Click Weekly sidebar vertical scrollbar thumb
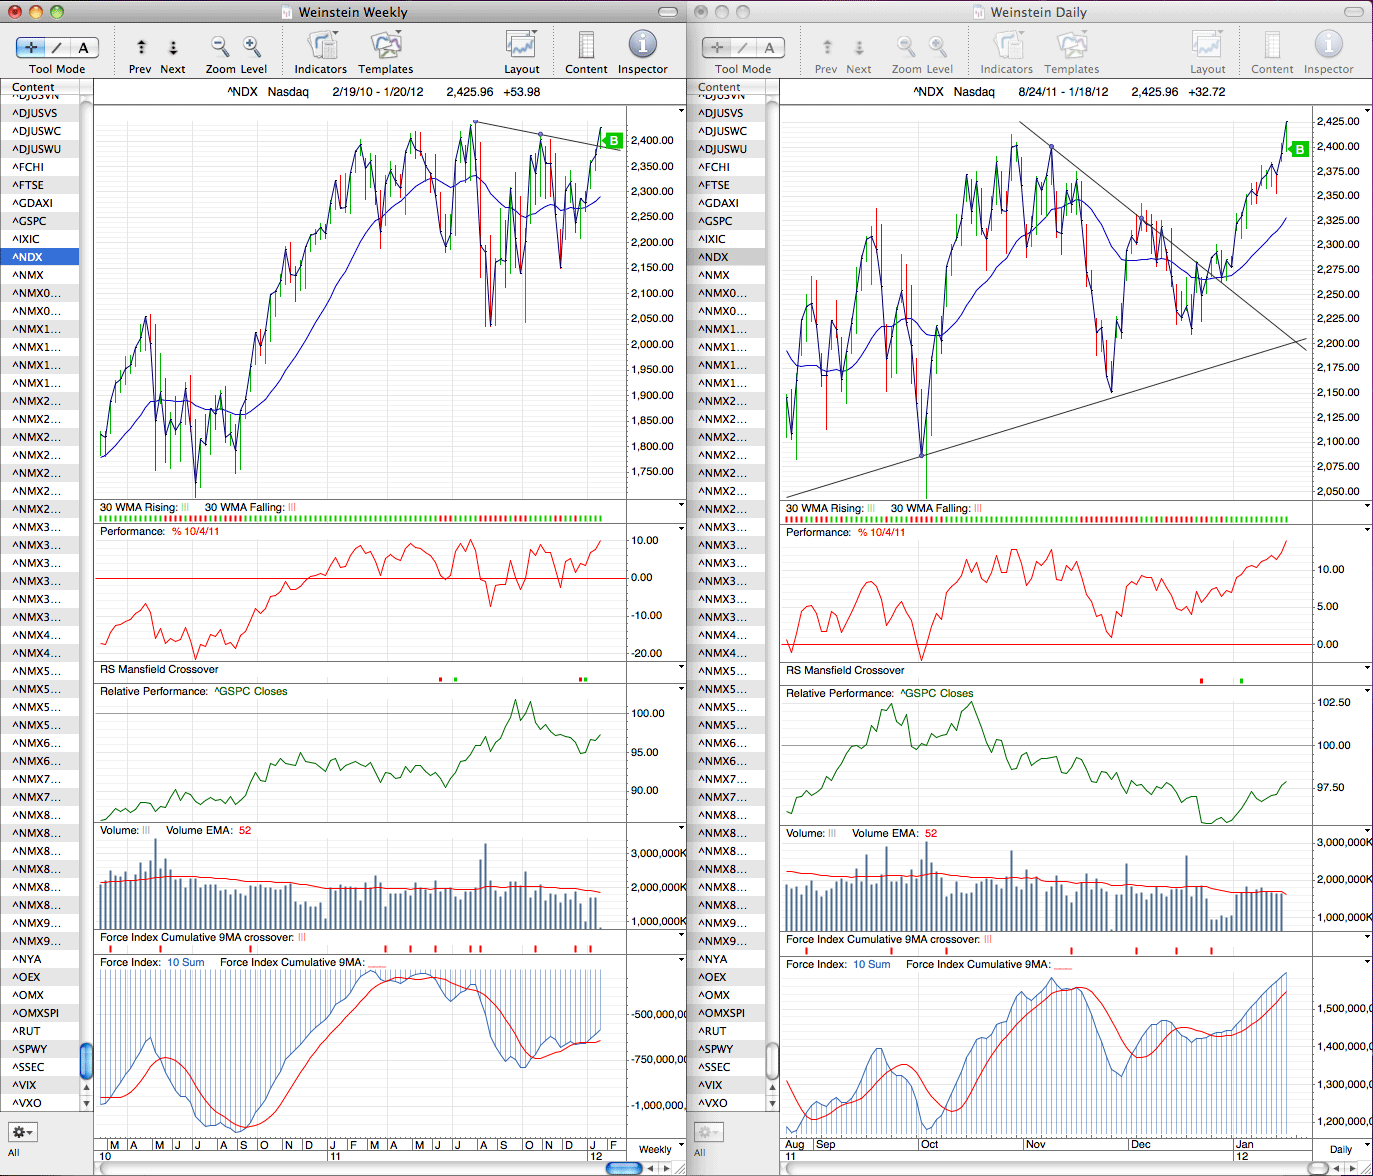Screen dimensions: 1373x1176 click(x=86, y=1060)
